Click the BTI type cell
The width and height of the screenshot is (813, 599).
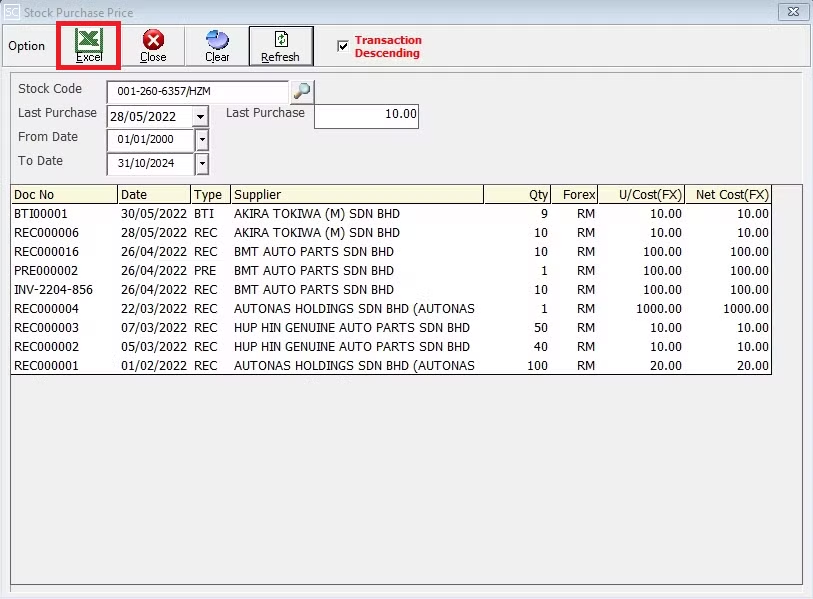point(204,214)
